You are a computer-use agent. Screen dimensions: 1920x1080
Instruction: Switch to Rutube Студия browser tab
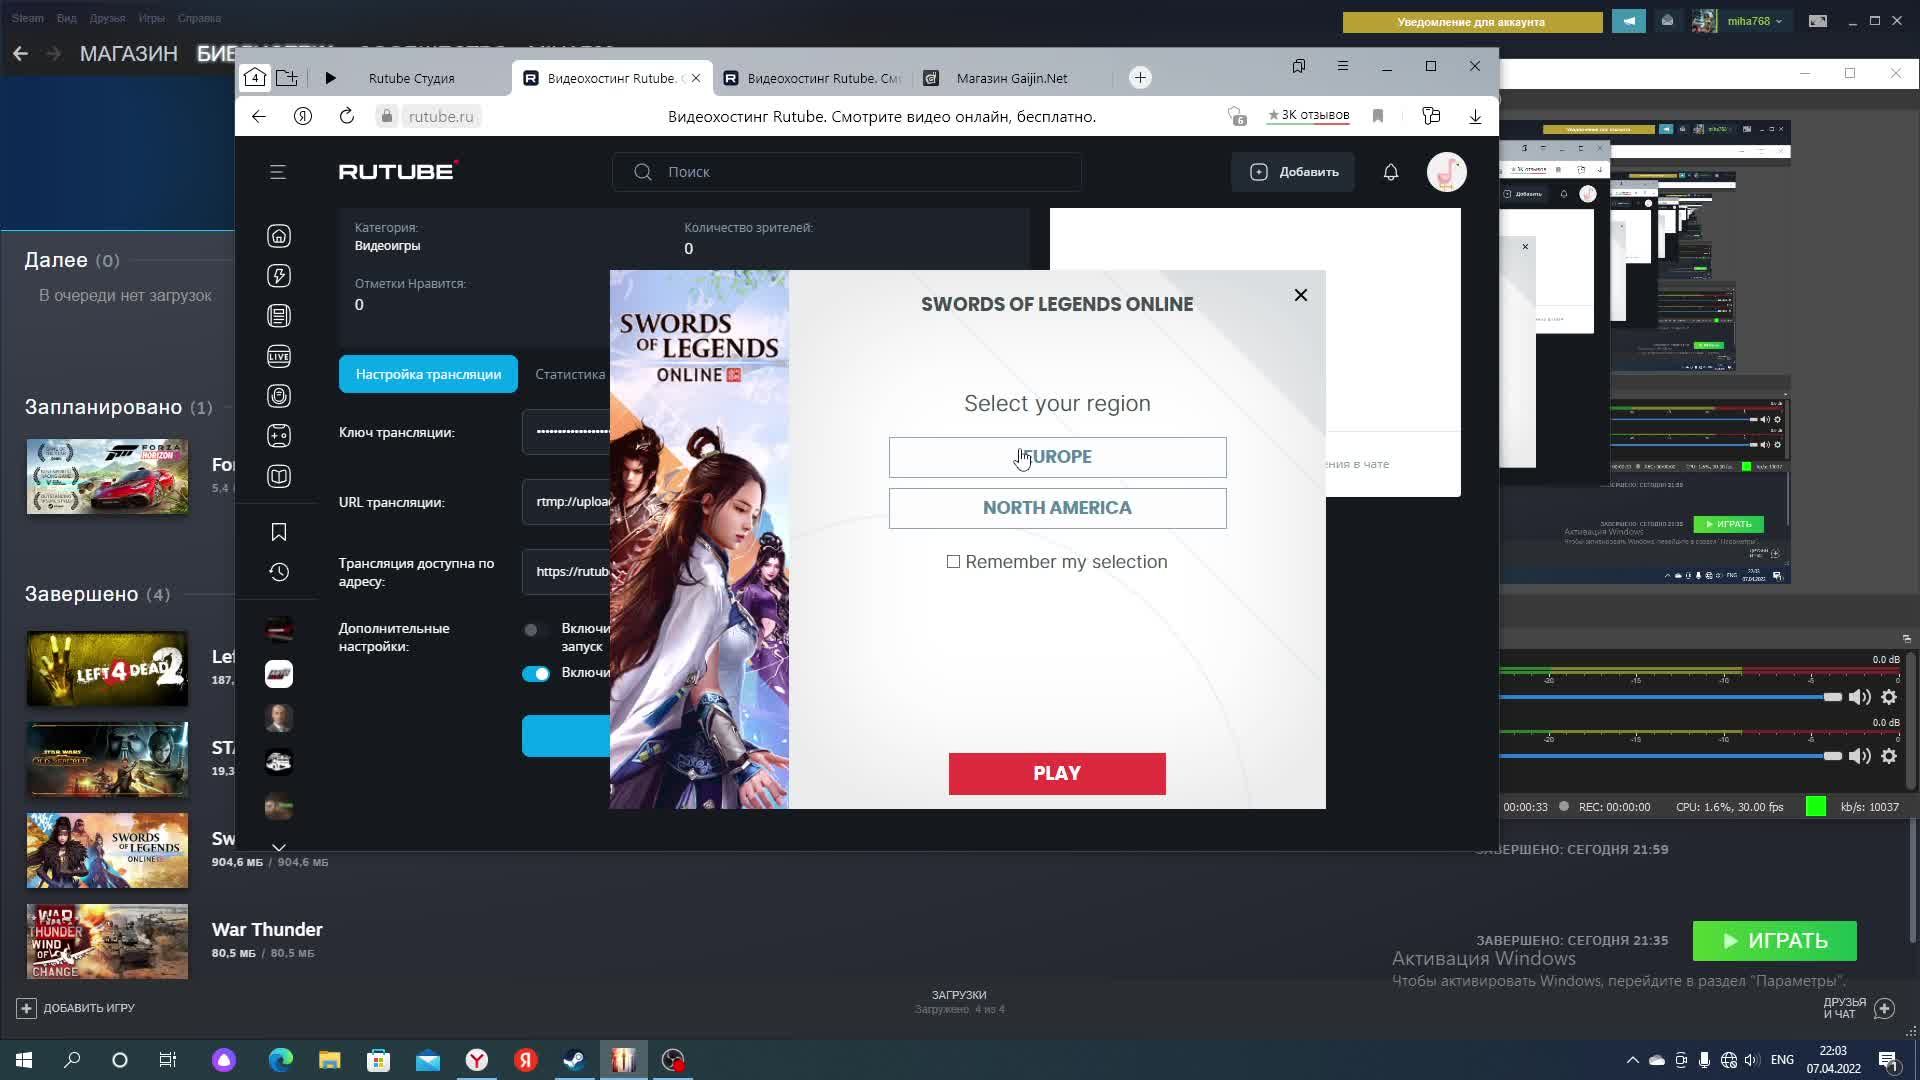[x=410, y=78]
